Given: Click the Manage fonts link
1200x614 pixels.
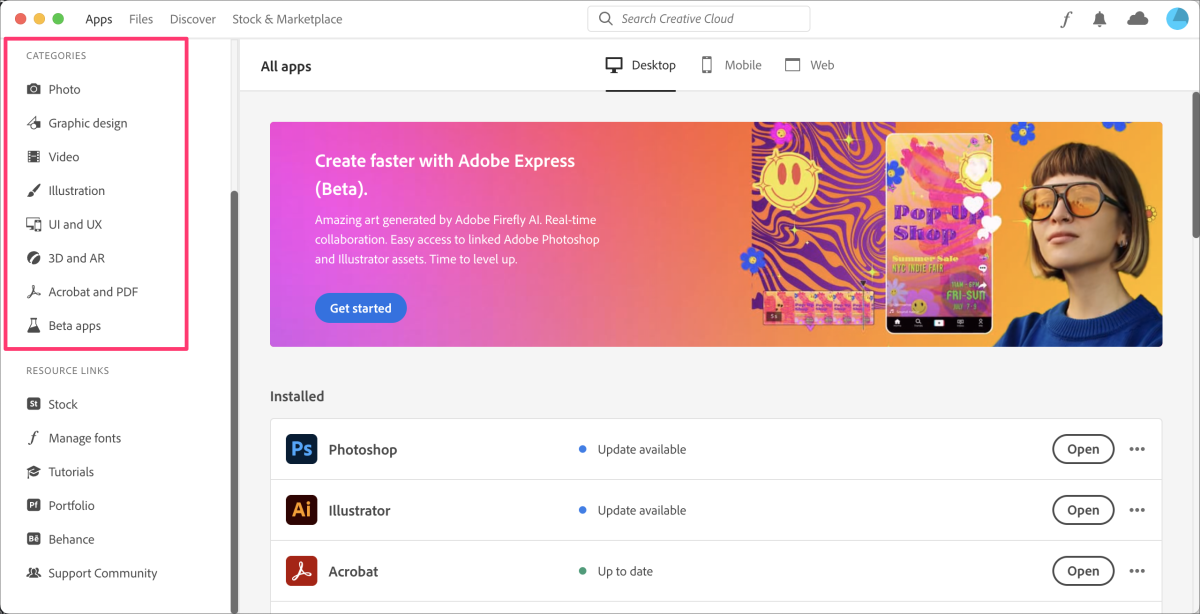Looking at the screenshot, I should pos(85,438).
